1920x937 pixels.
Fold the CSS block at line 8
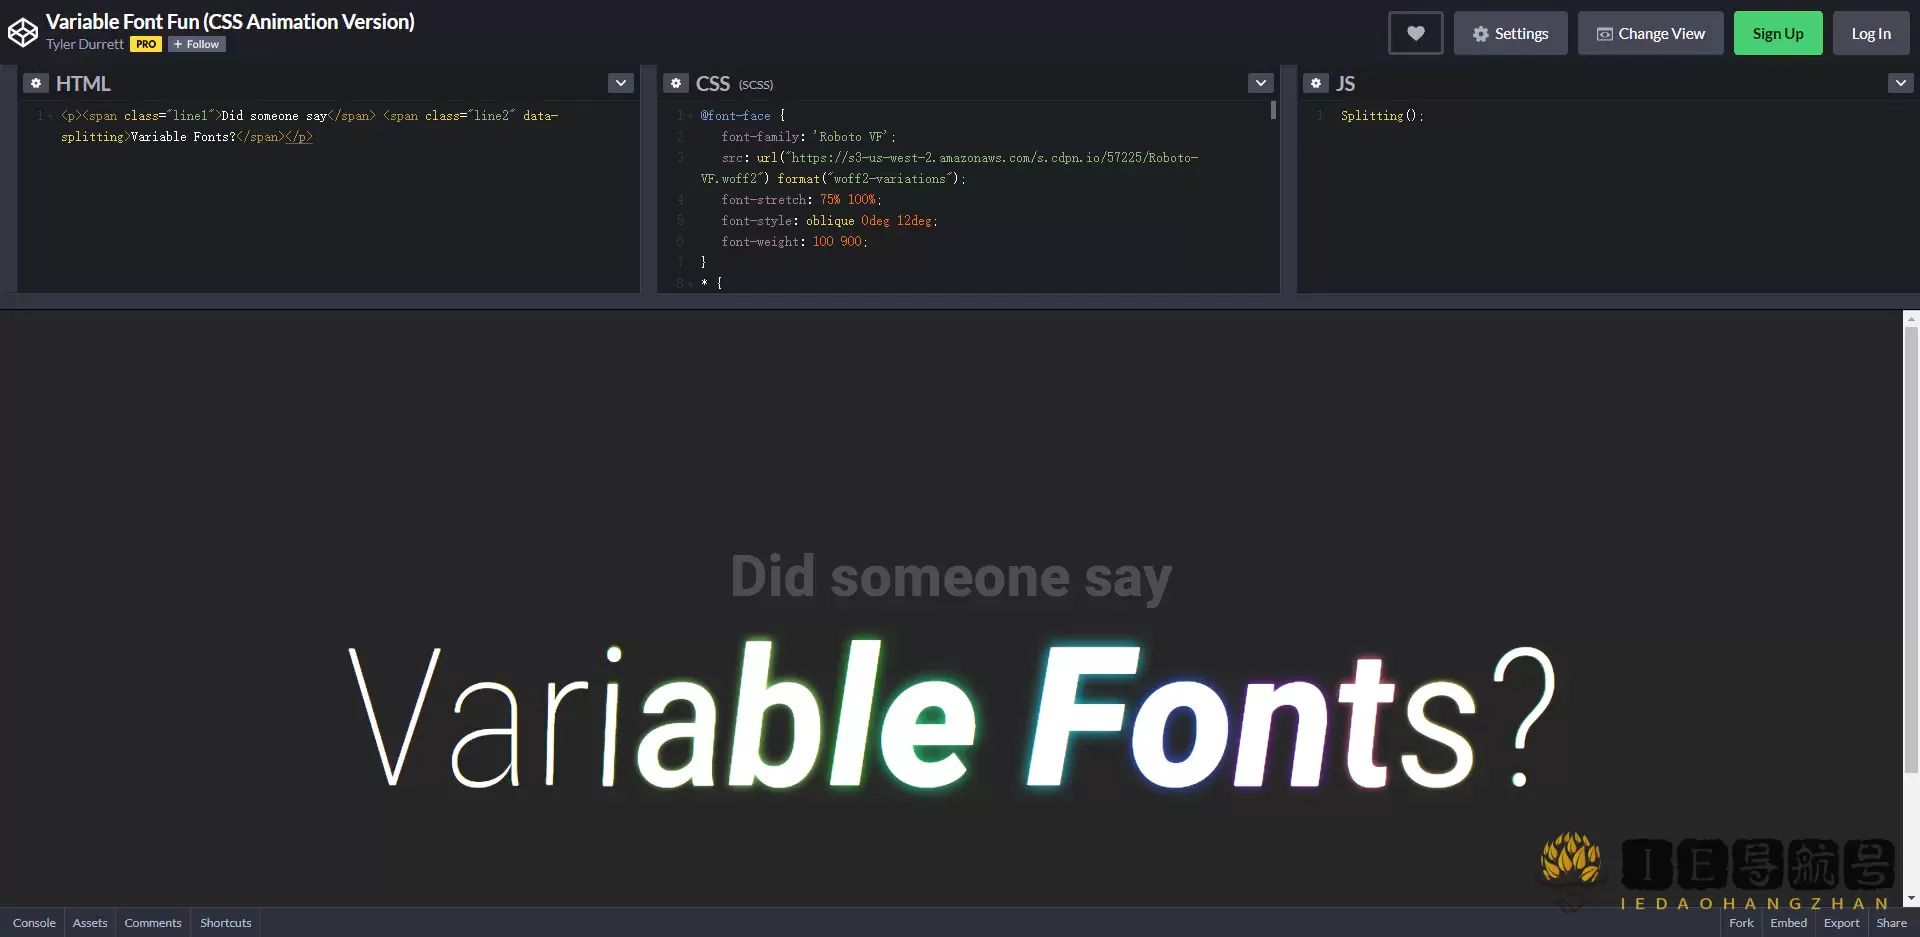[691, 284]
